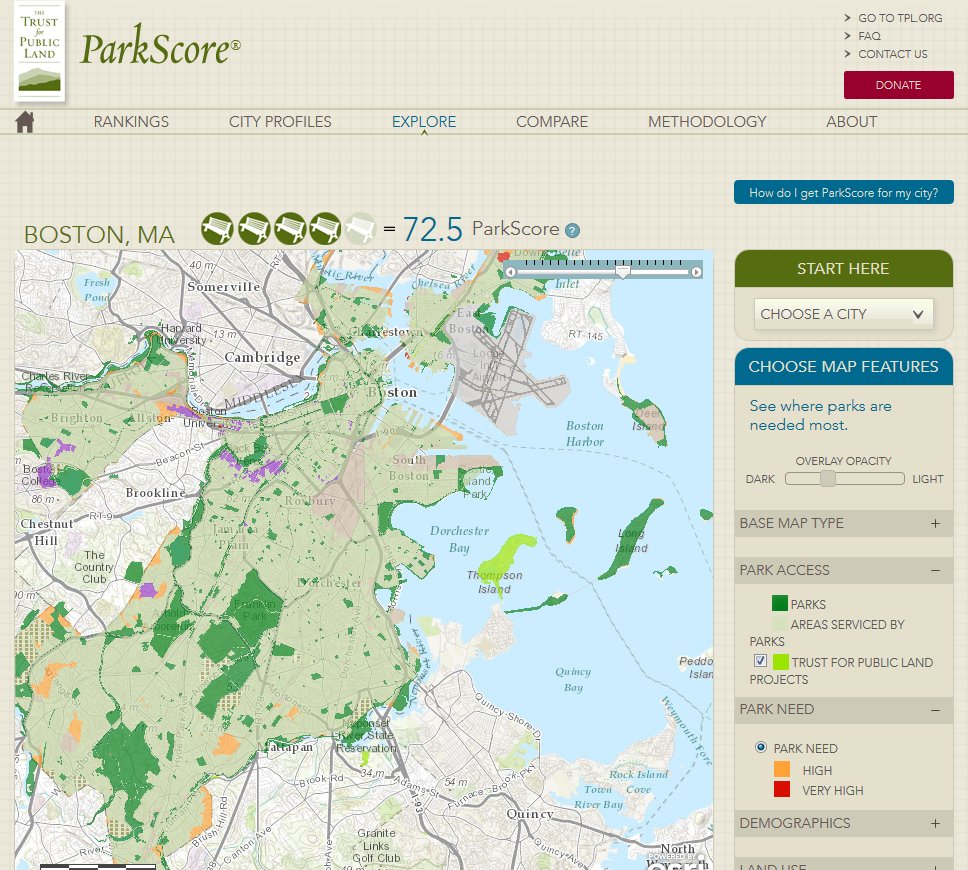View the Methodology page
968x870 pixels.
click(x=707, y=122)
